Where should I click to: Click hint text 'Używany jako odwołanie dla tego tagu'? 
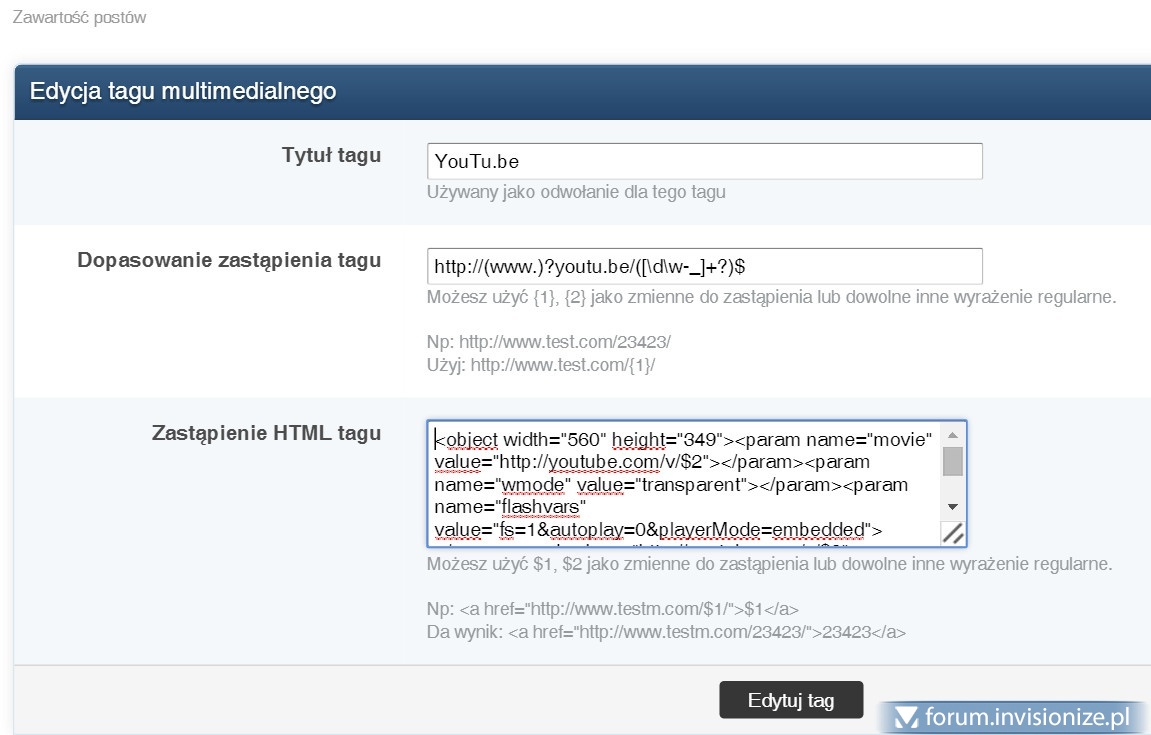576,192
